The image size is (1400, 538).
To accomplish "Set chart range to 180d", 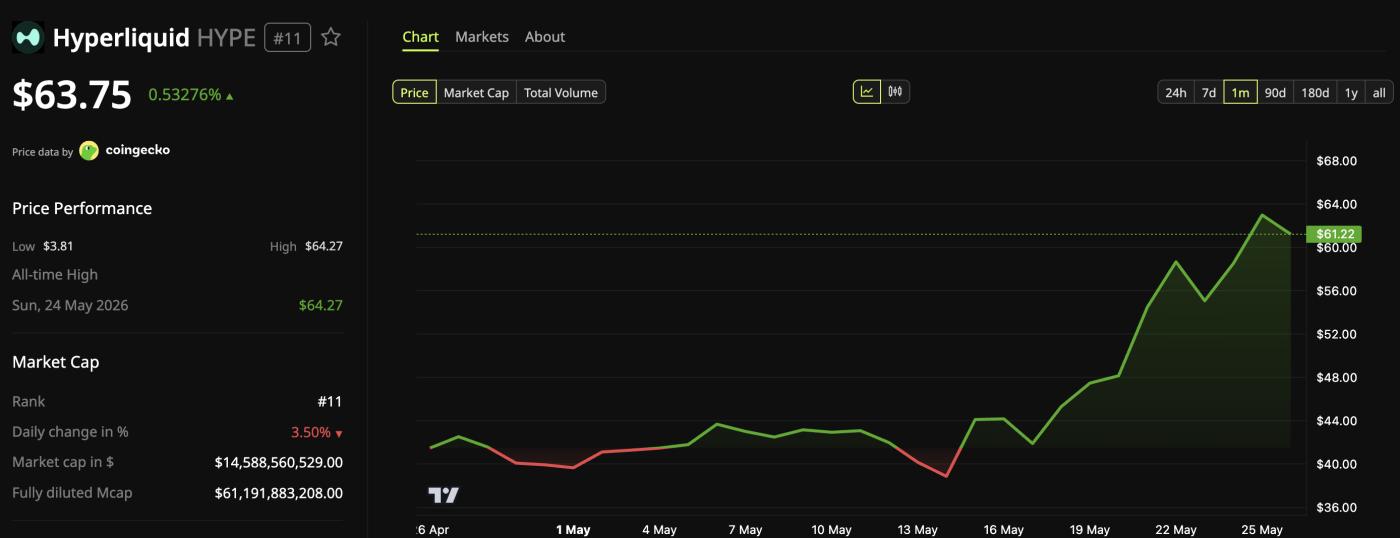I will [x=1315, y=92].
